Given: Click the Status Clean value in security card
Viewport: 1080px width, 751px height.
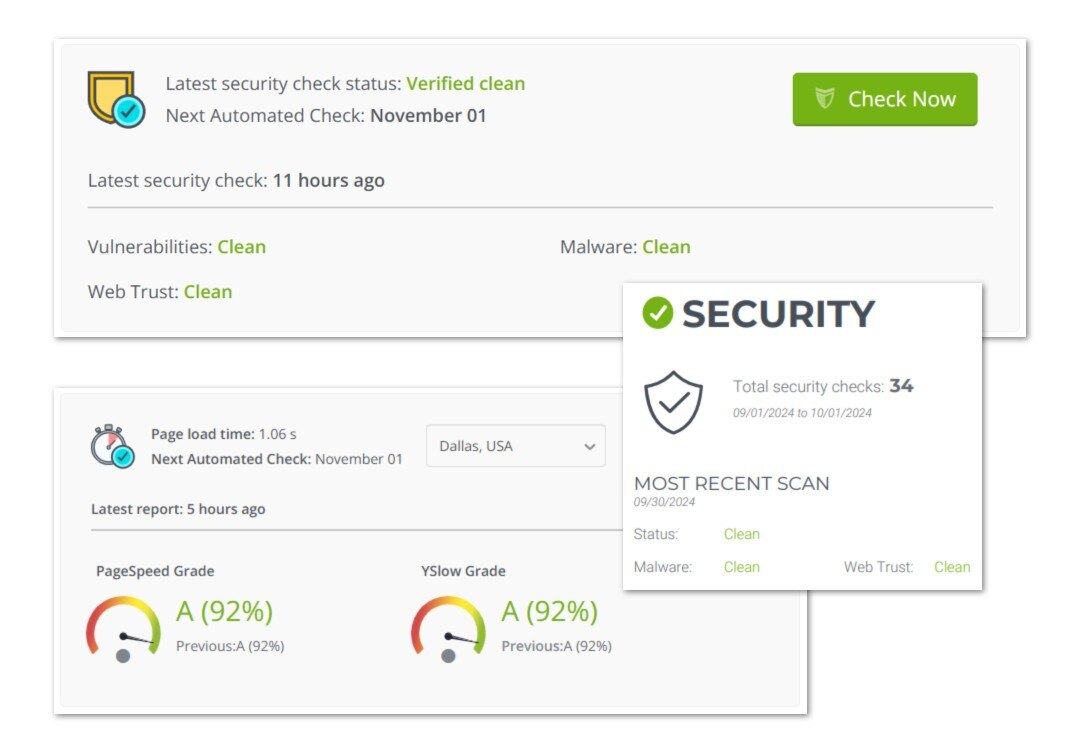Looking at the screenshot, I should tap(742, 534).
